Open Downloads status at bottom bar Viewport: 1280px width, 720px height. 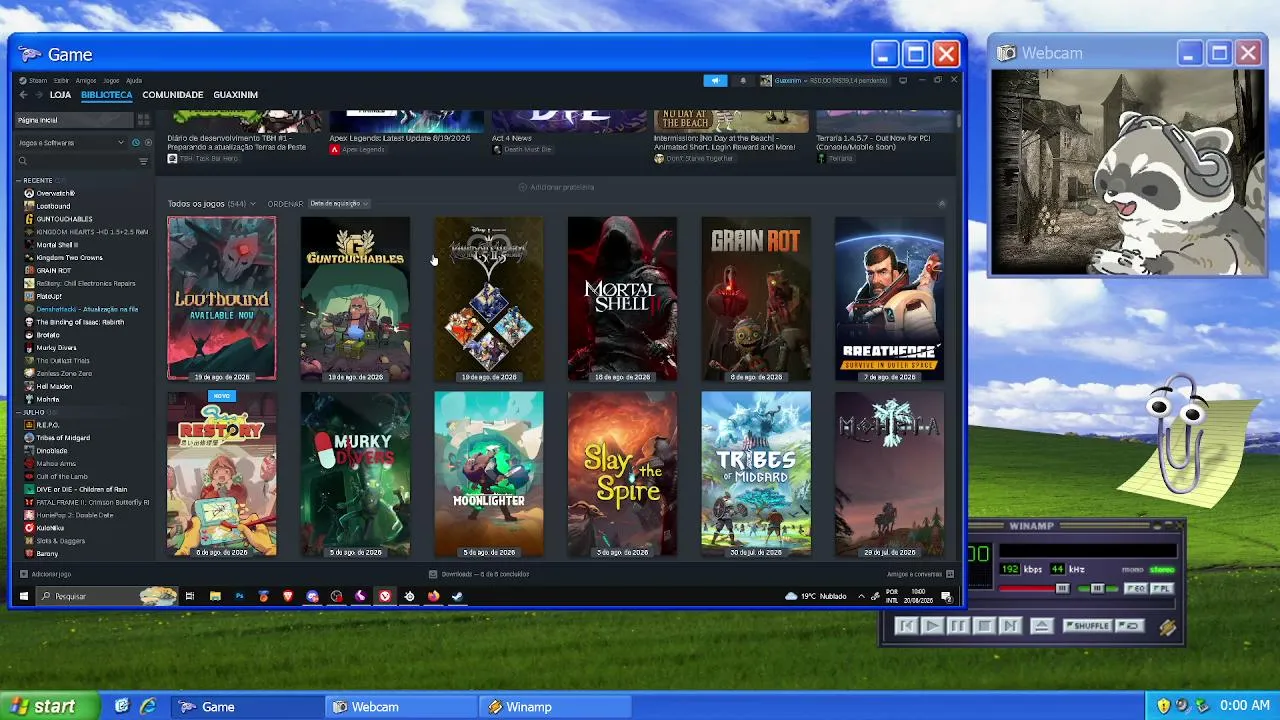point(479,574)
